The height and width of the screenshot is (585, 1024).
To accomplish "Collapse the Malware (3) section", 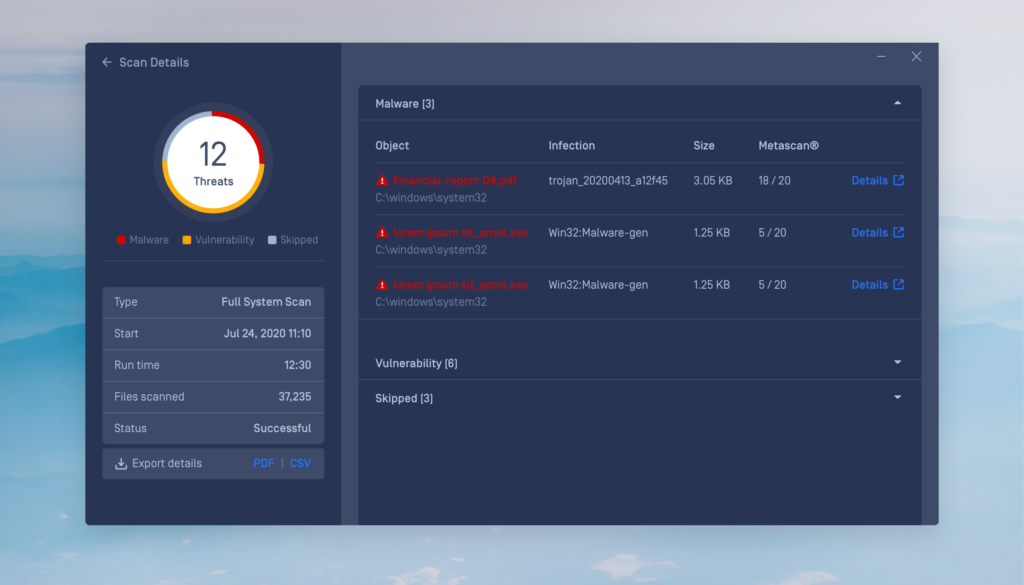I will [897, 103].
